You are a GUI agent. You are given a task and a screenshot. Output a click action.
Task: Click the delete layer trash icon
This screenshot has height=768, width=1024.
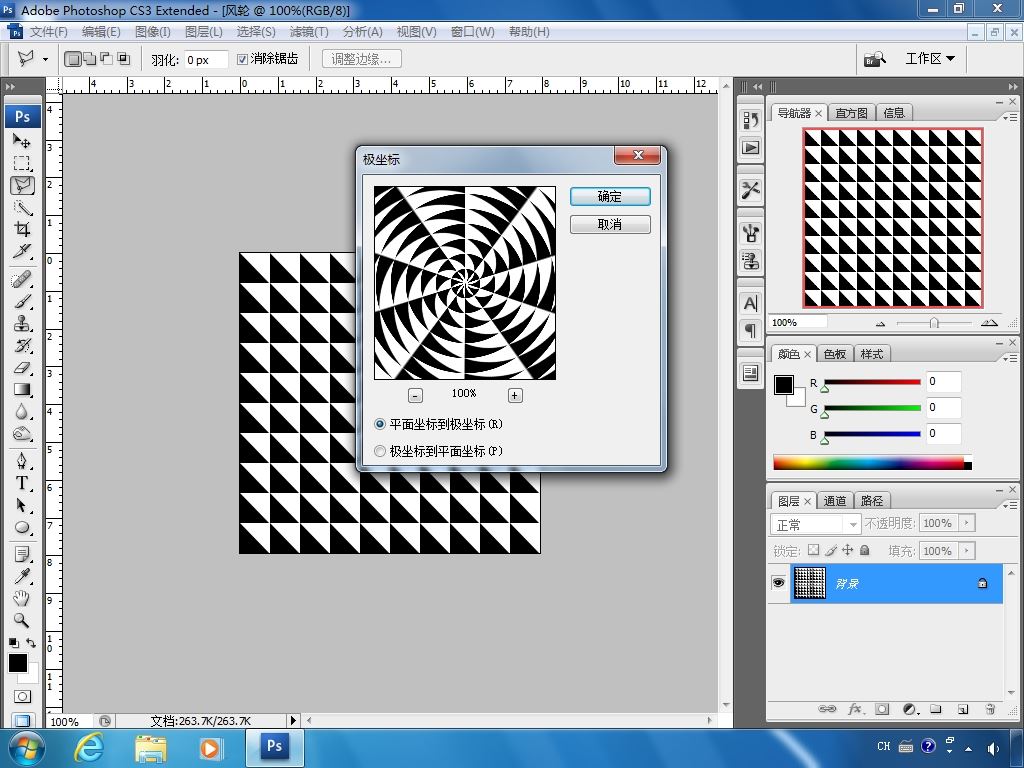[989, 709]
